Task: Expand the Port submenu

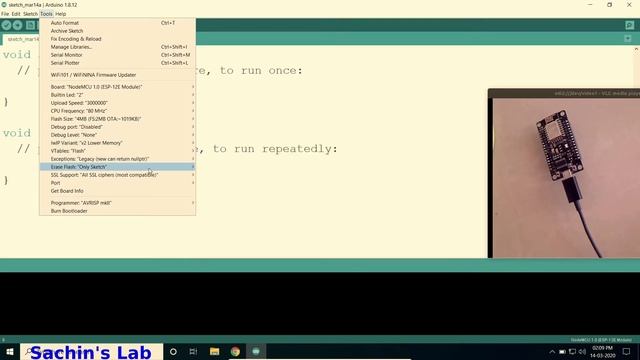Action: click(118, 183)
